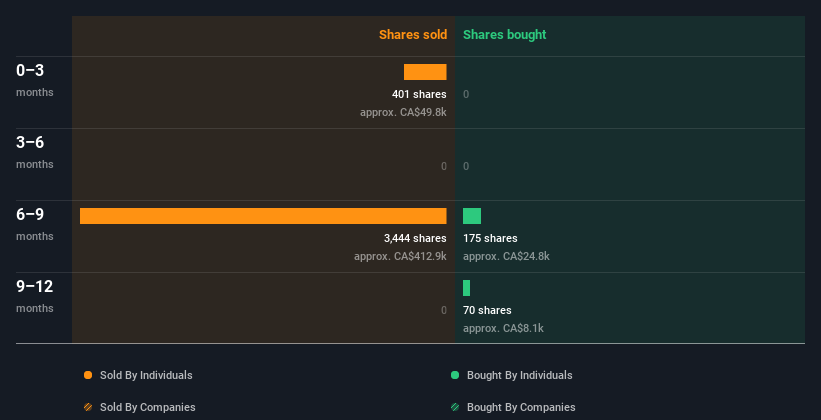Click the 0–3 months row label

point(35,80)
